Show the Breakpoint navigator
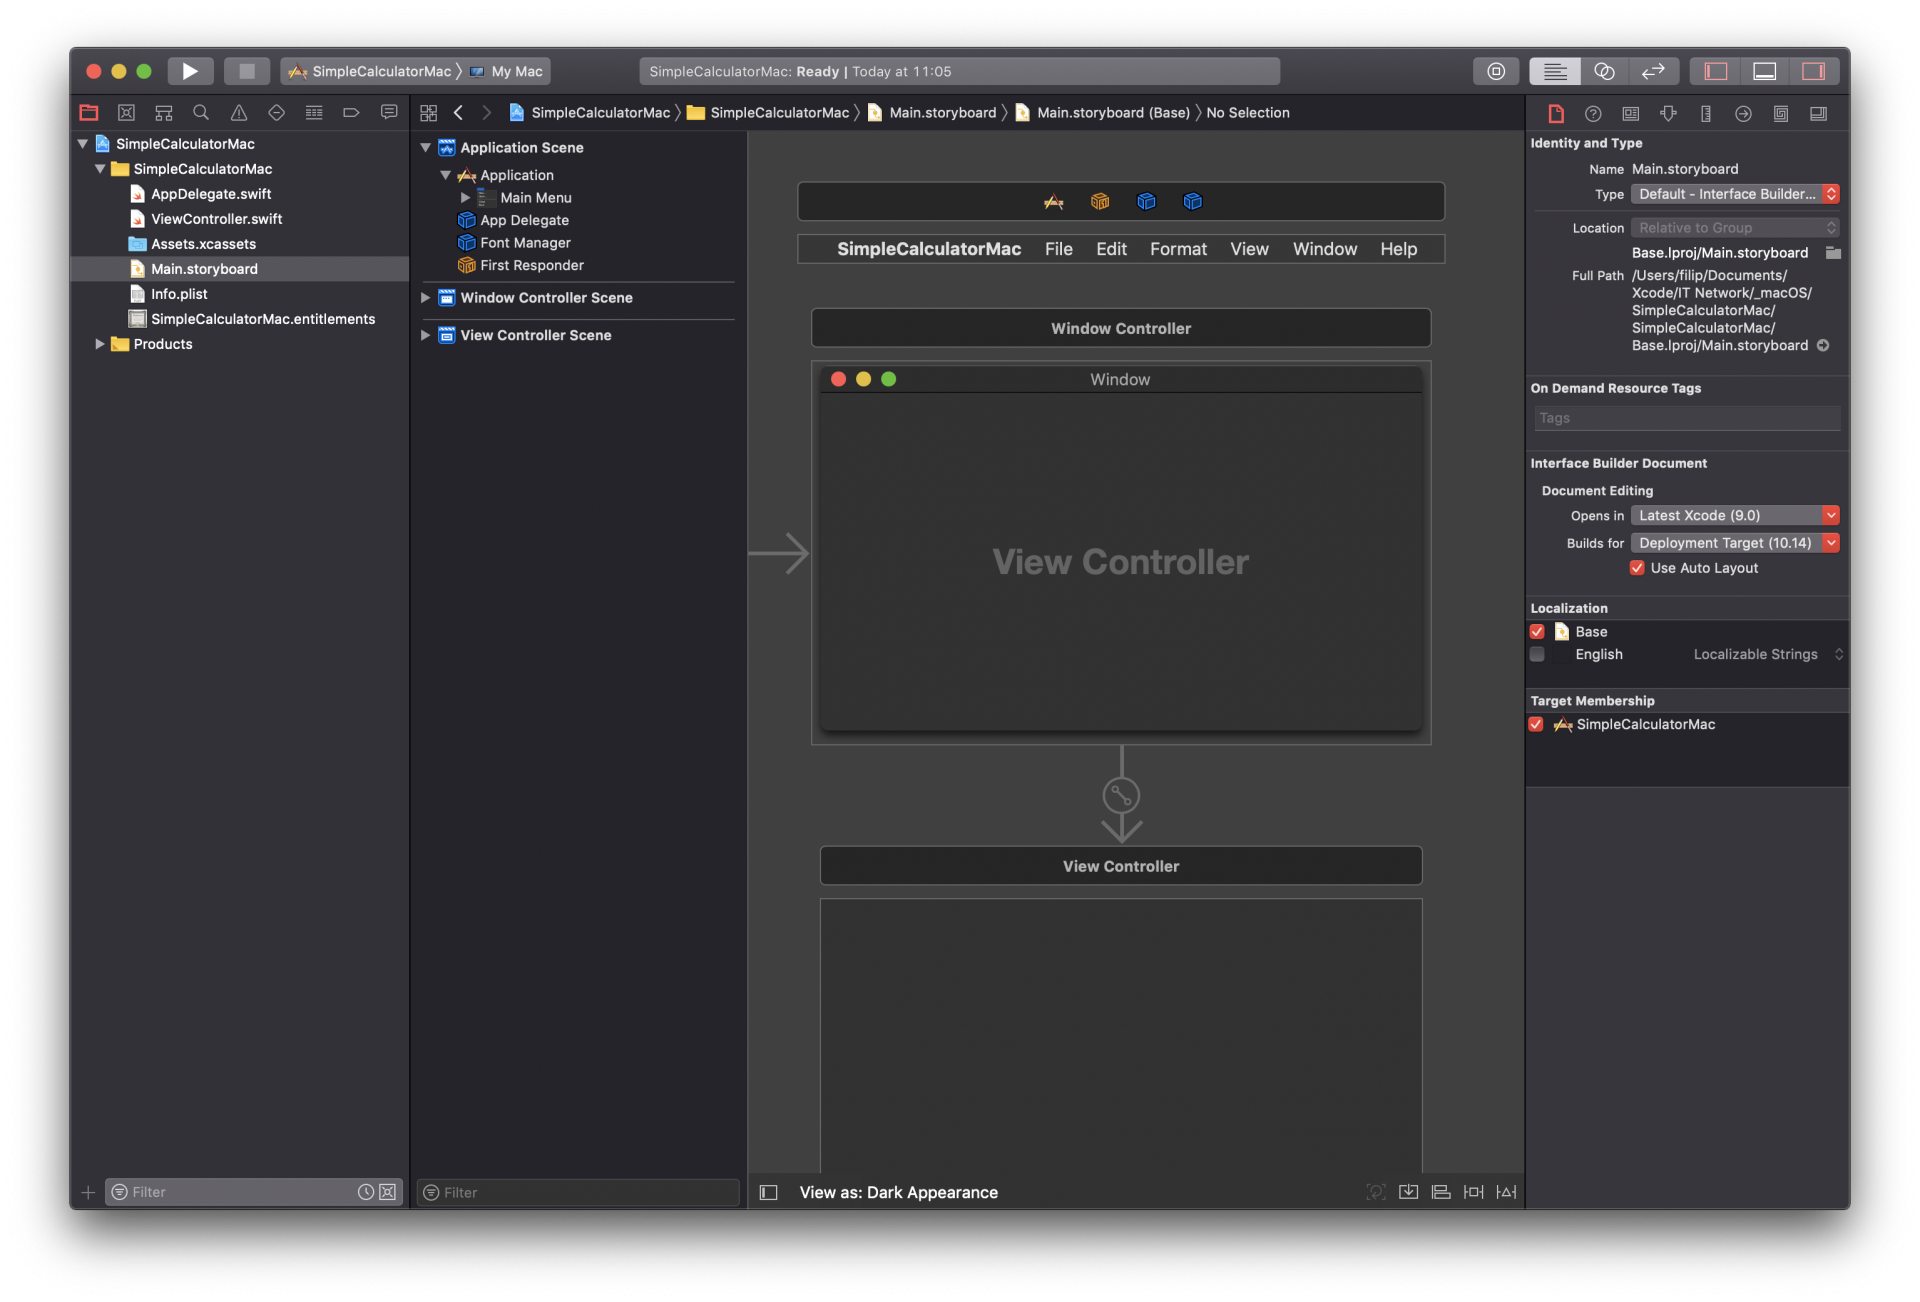Screen dimensions: 1920x1302 click(351, 113)
